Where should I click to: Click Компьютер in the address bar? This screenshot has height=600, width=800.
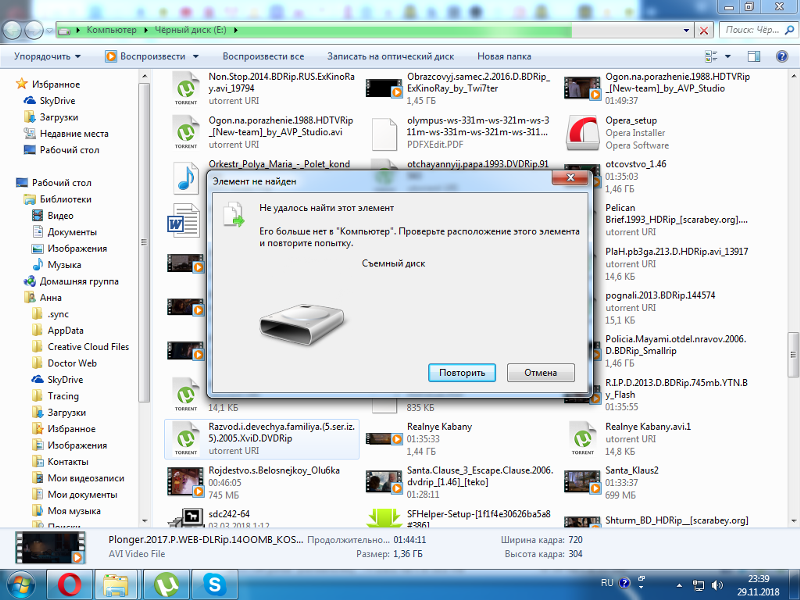pyautogui.click(x=111, y=30)
